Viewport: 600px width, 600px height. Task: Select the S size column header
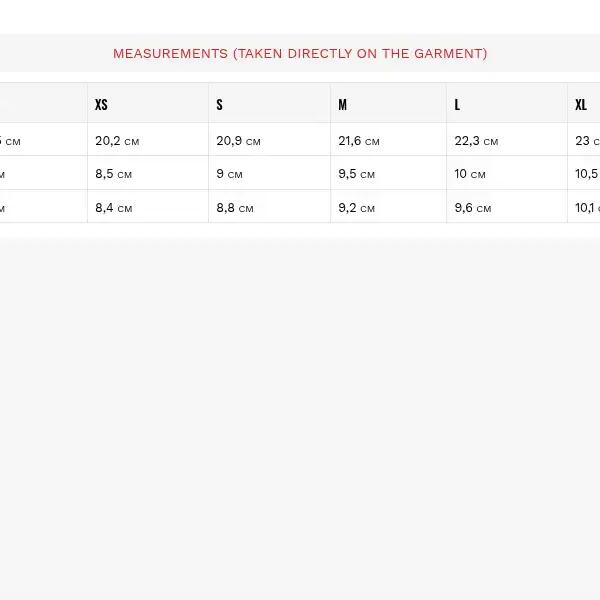tap(219, 105)
